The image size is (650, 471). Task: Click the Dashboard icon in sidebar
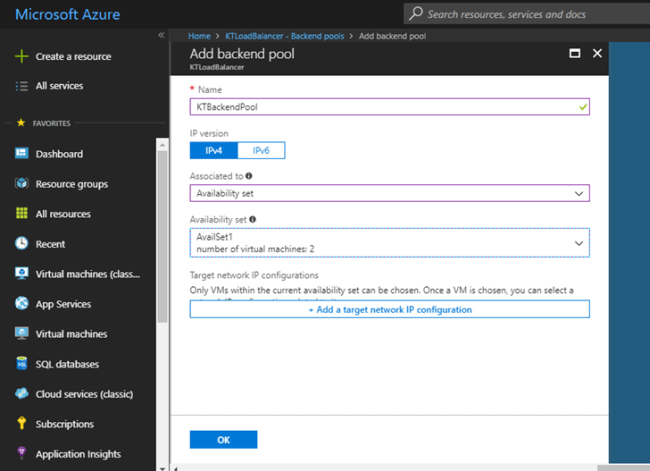click(21, 154)
